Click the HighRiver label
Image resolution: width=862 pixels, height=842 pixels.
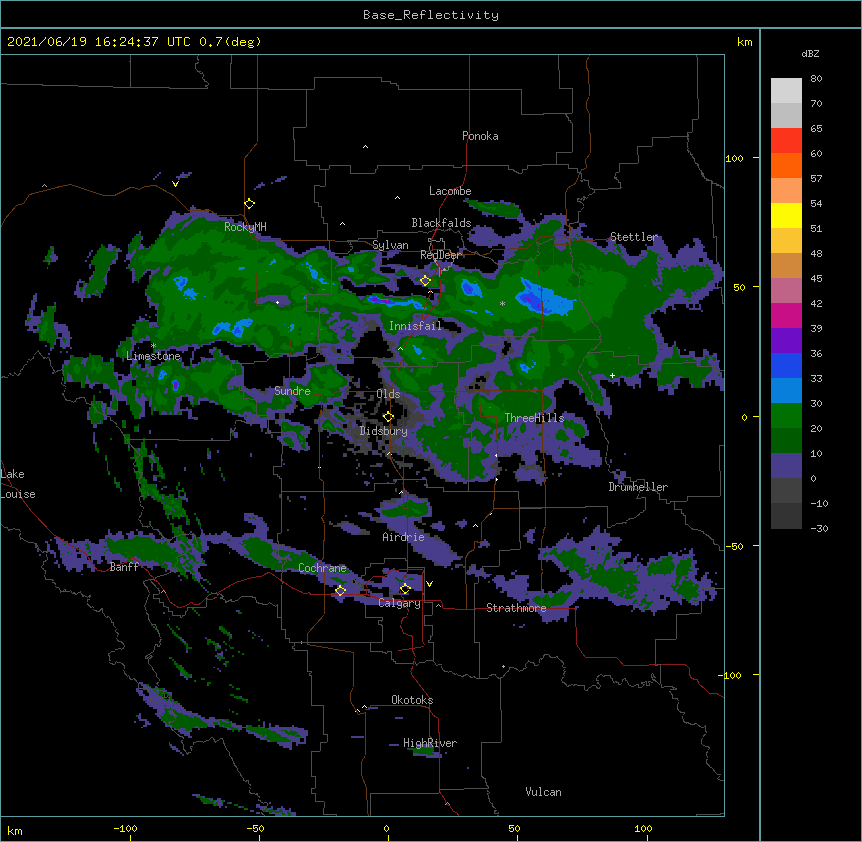[430, 743]
